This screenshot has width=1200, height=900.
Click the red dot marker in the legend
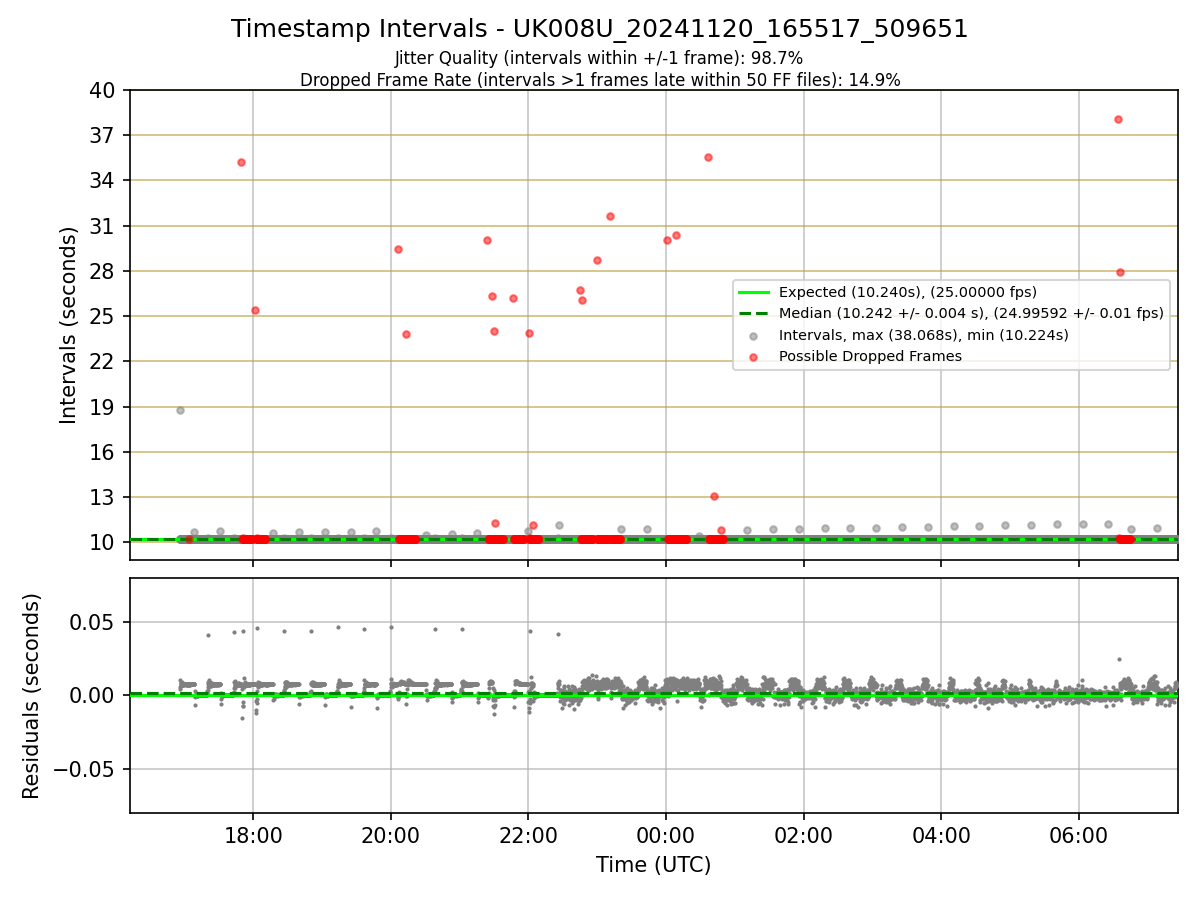754,357
